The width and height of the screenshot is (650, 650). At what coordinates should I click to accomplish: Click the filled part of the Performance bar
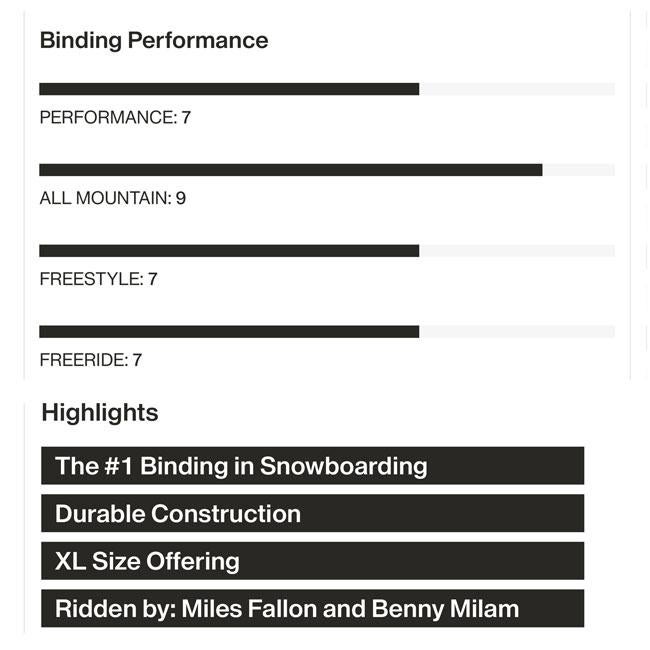click(228, 89)
